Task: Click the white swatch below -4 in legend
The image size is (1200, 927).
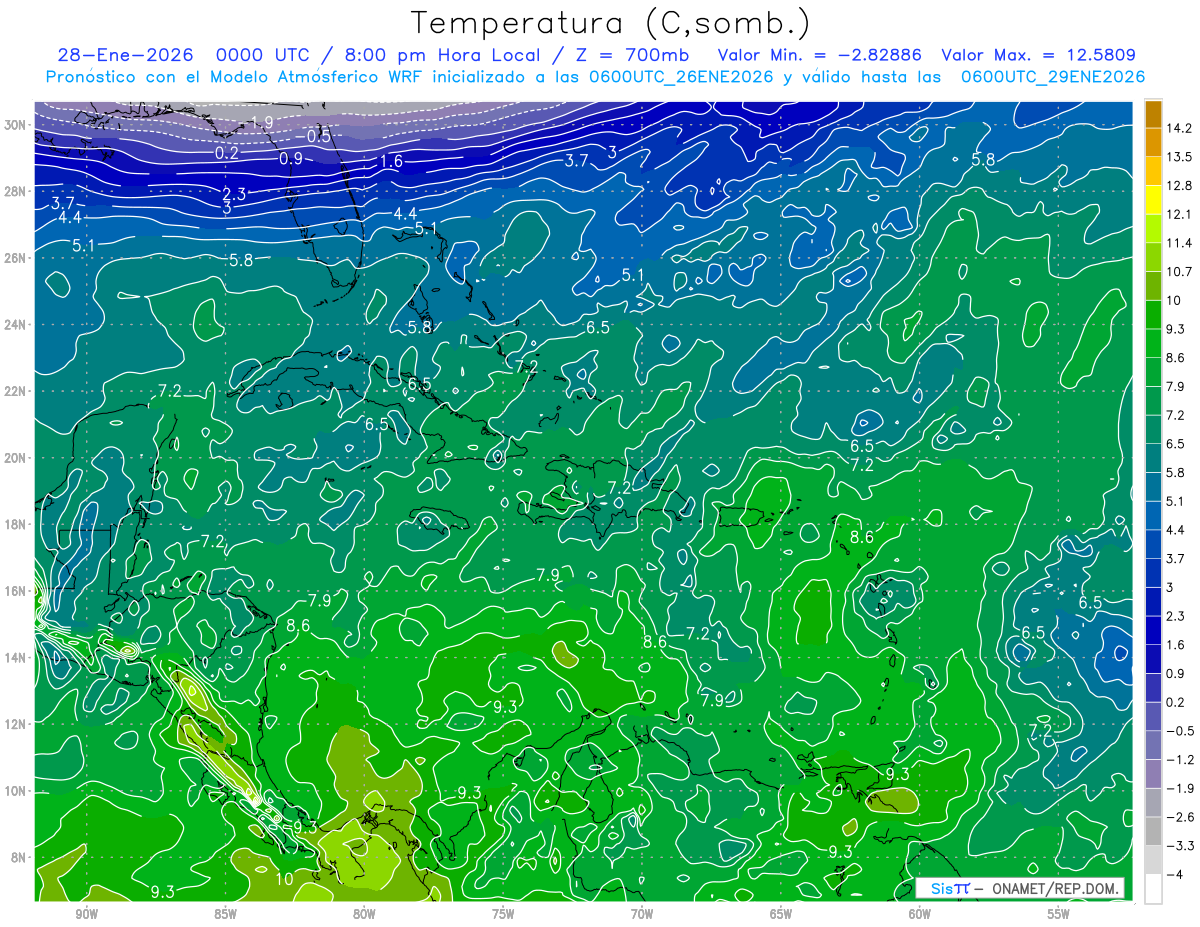Action: [x=1153, y=889]
